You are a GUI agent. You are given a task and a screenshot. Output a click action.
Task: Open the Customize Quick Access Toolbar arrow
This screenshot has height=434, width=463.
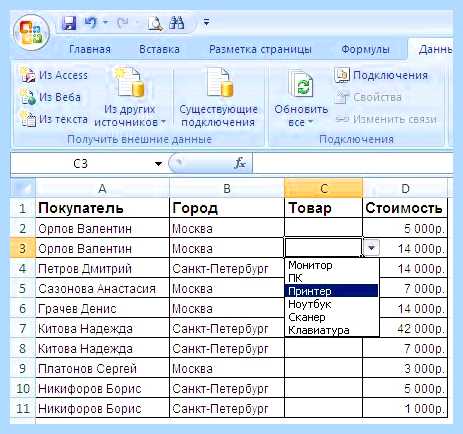[206, 23]
